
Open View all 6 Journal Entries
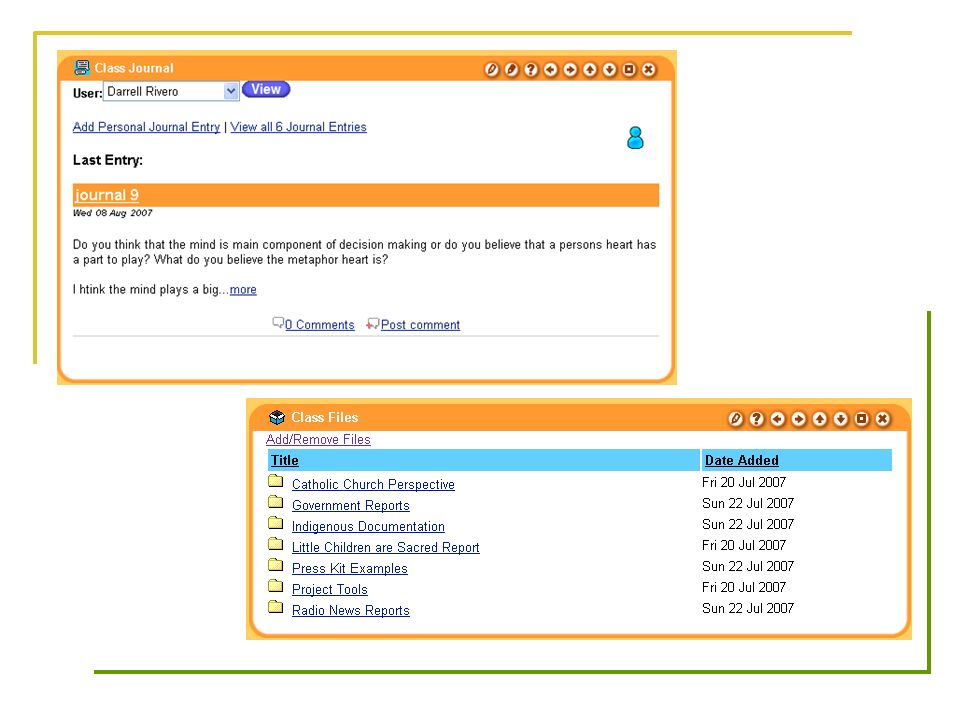click(298, 127)
